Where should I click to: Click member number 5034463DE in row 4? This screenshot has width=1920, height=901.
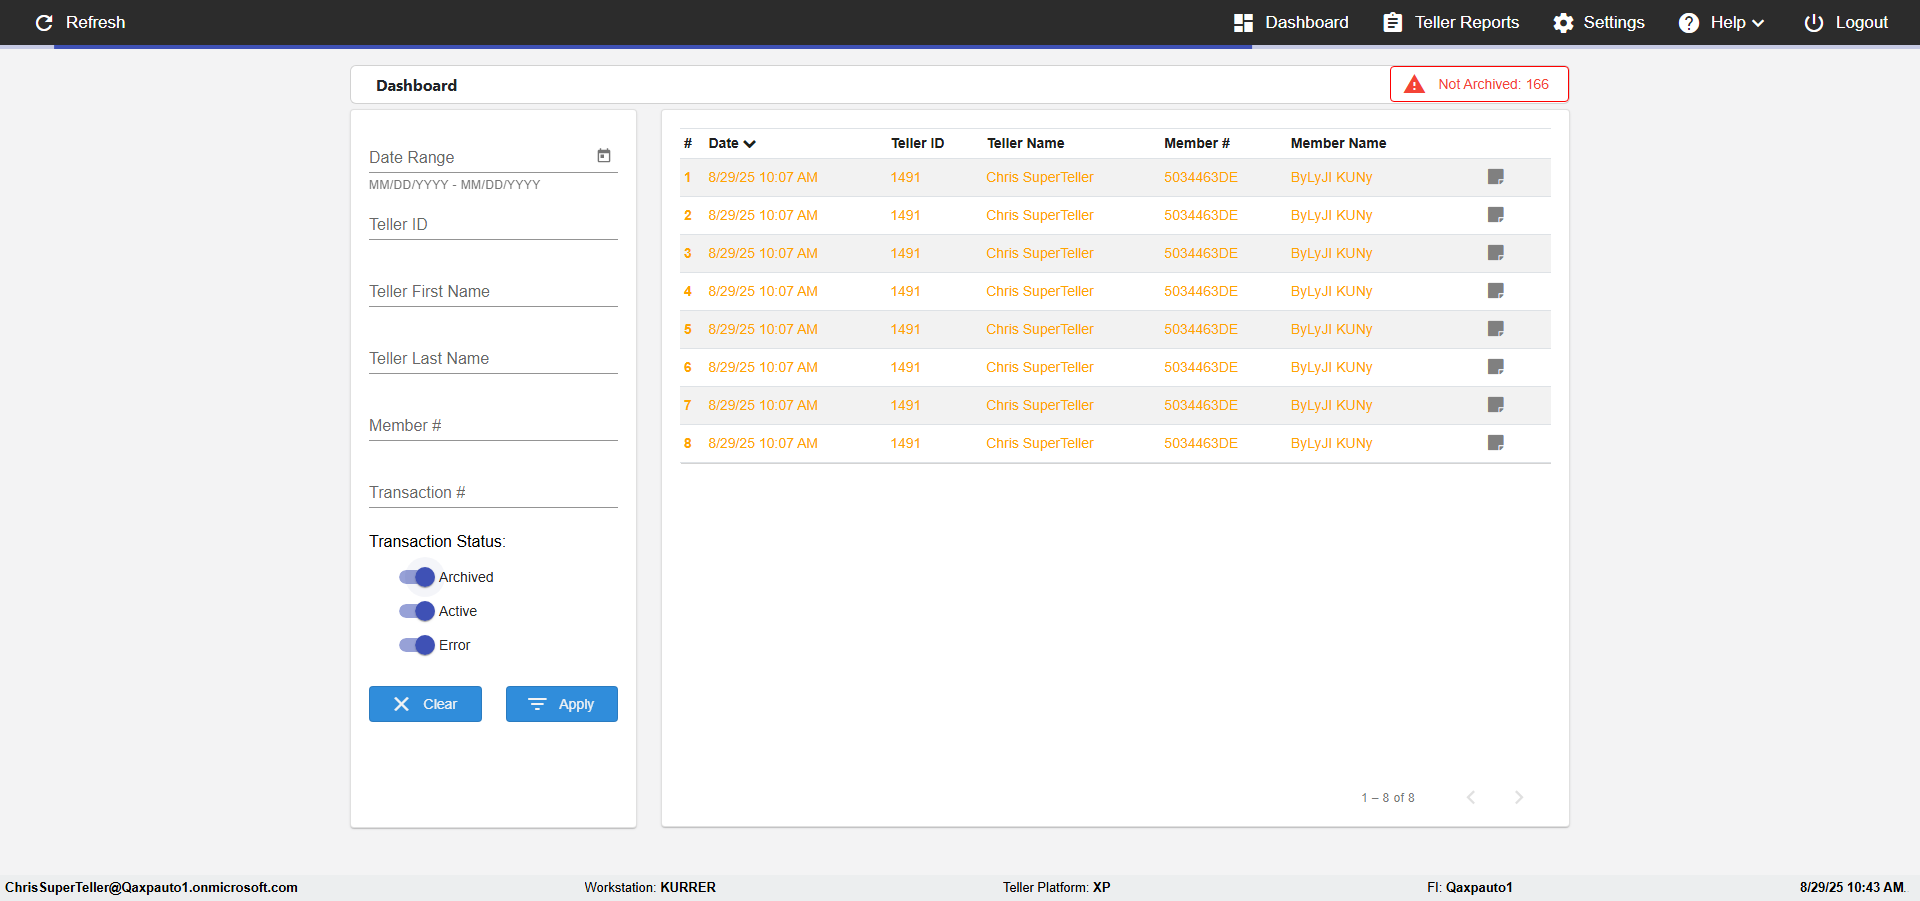coord(1201,291)
